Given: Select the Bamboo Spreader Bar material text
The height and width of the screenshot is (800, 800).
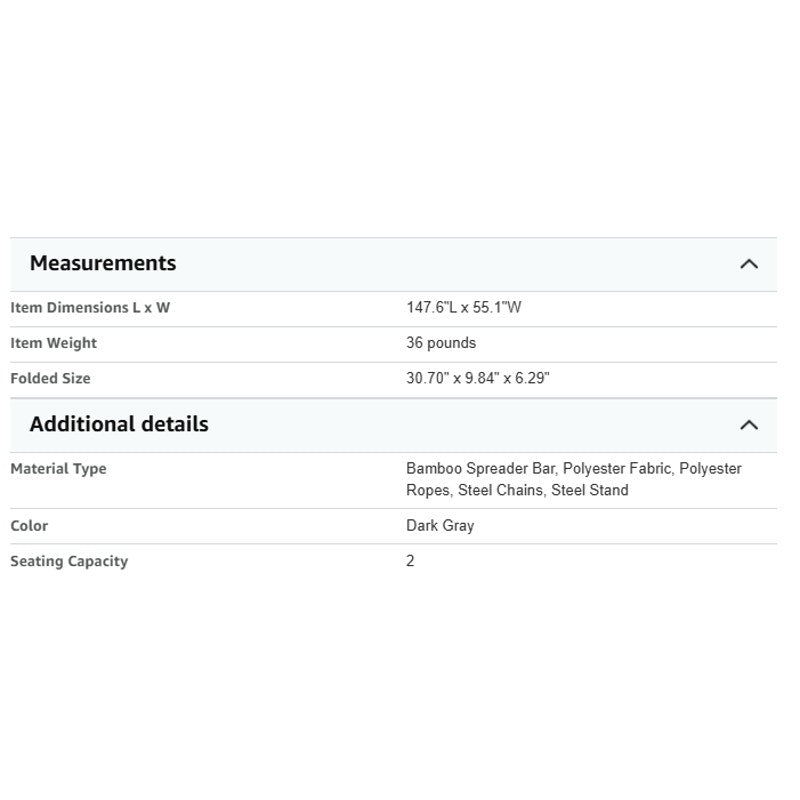Looking at the screenshot, I should [480, 468].
